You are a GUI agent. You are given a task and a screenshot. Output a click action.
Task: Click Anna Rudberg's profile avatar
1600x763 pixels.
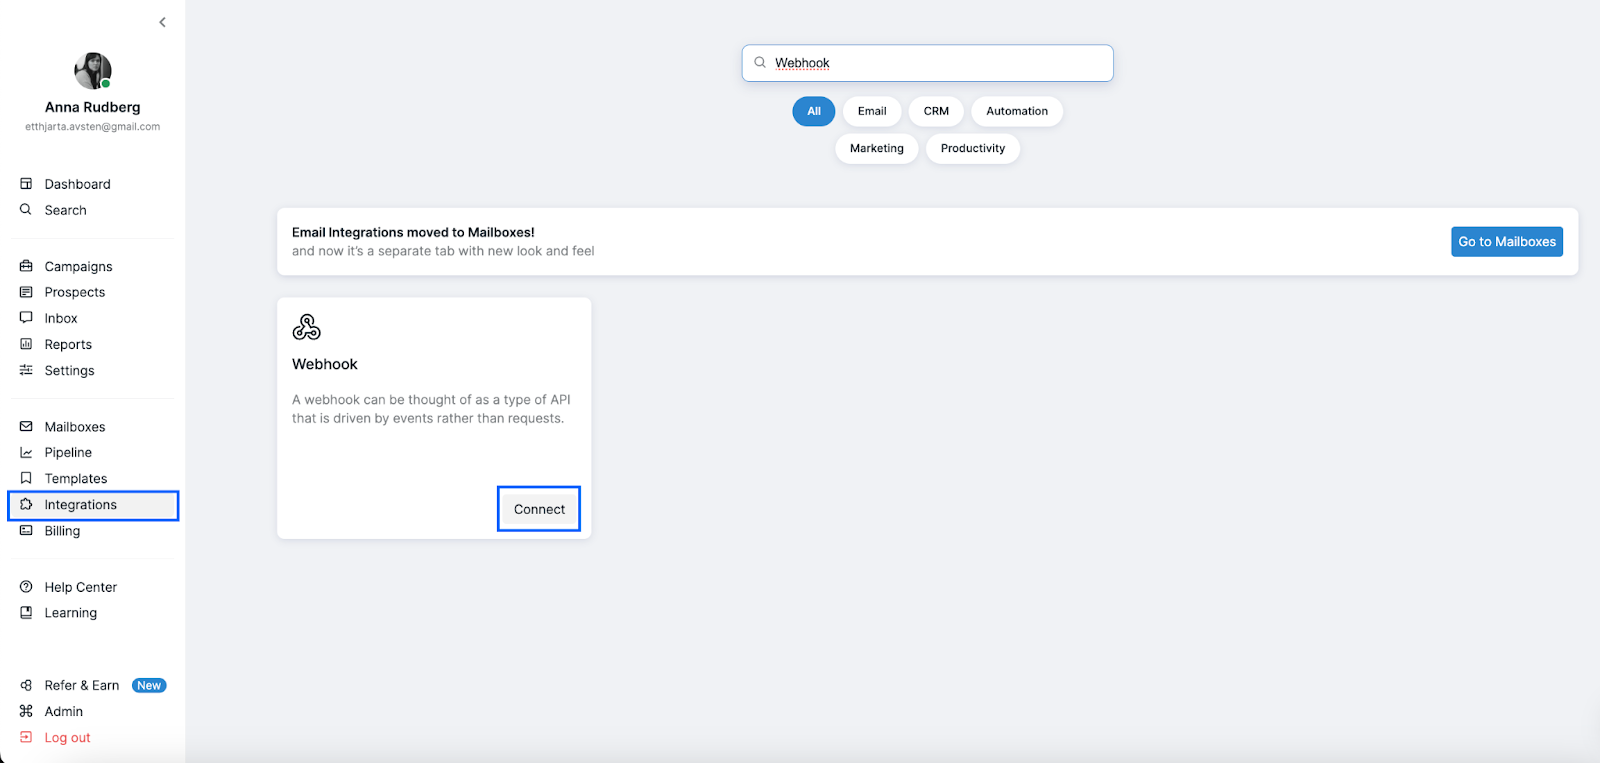93,71
